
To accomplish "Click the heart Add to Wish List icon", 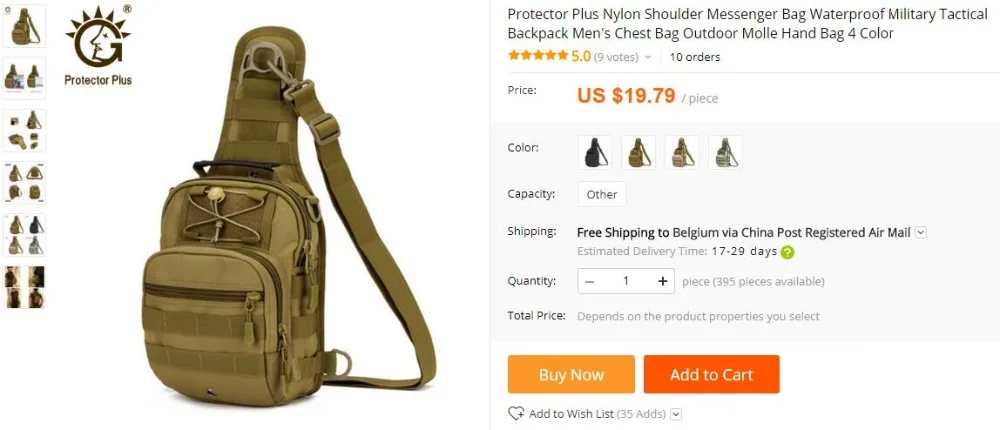I will point(516,413).
